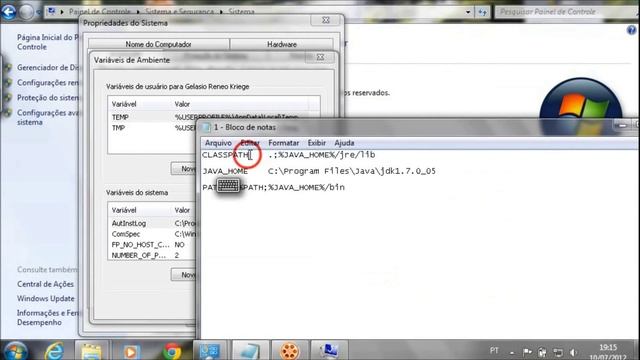
Task: Open Configurações avançadas do sistema link
Action: [47, 117]
